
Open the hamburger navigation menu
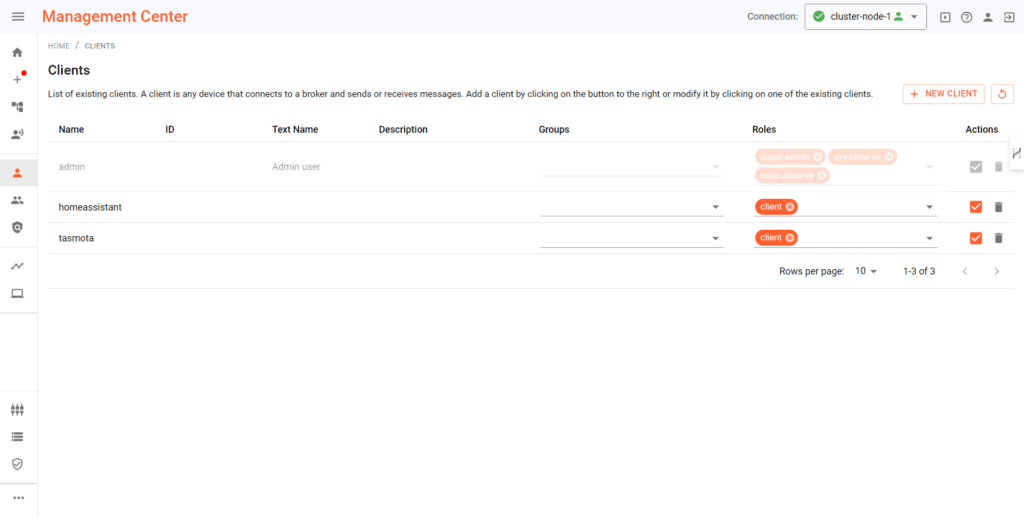click(18, 17)
